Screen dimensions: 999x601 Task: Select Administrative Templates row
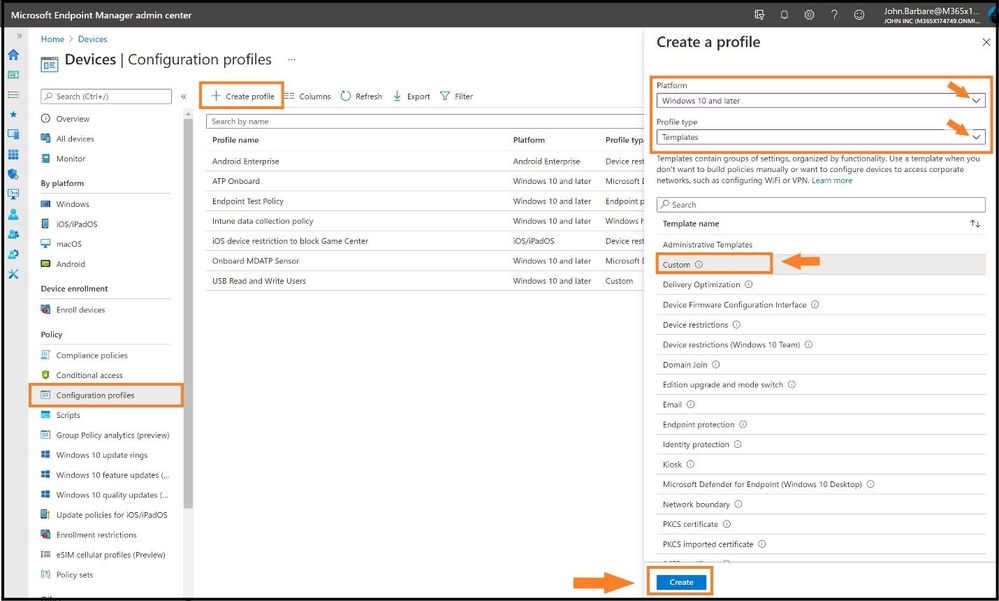[821, 245]
